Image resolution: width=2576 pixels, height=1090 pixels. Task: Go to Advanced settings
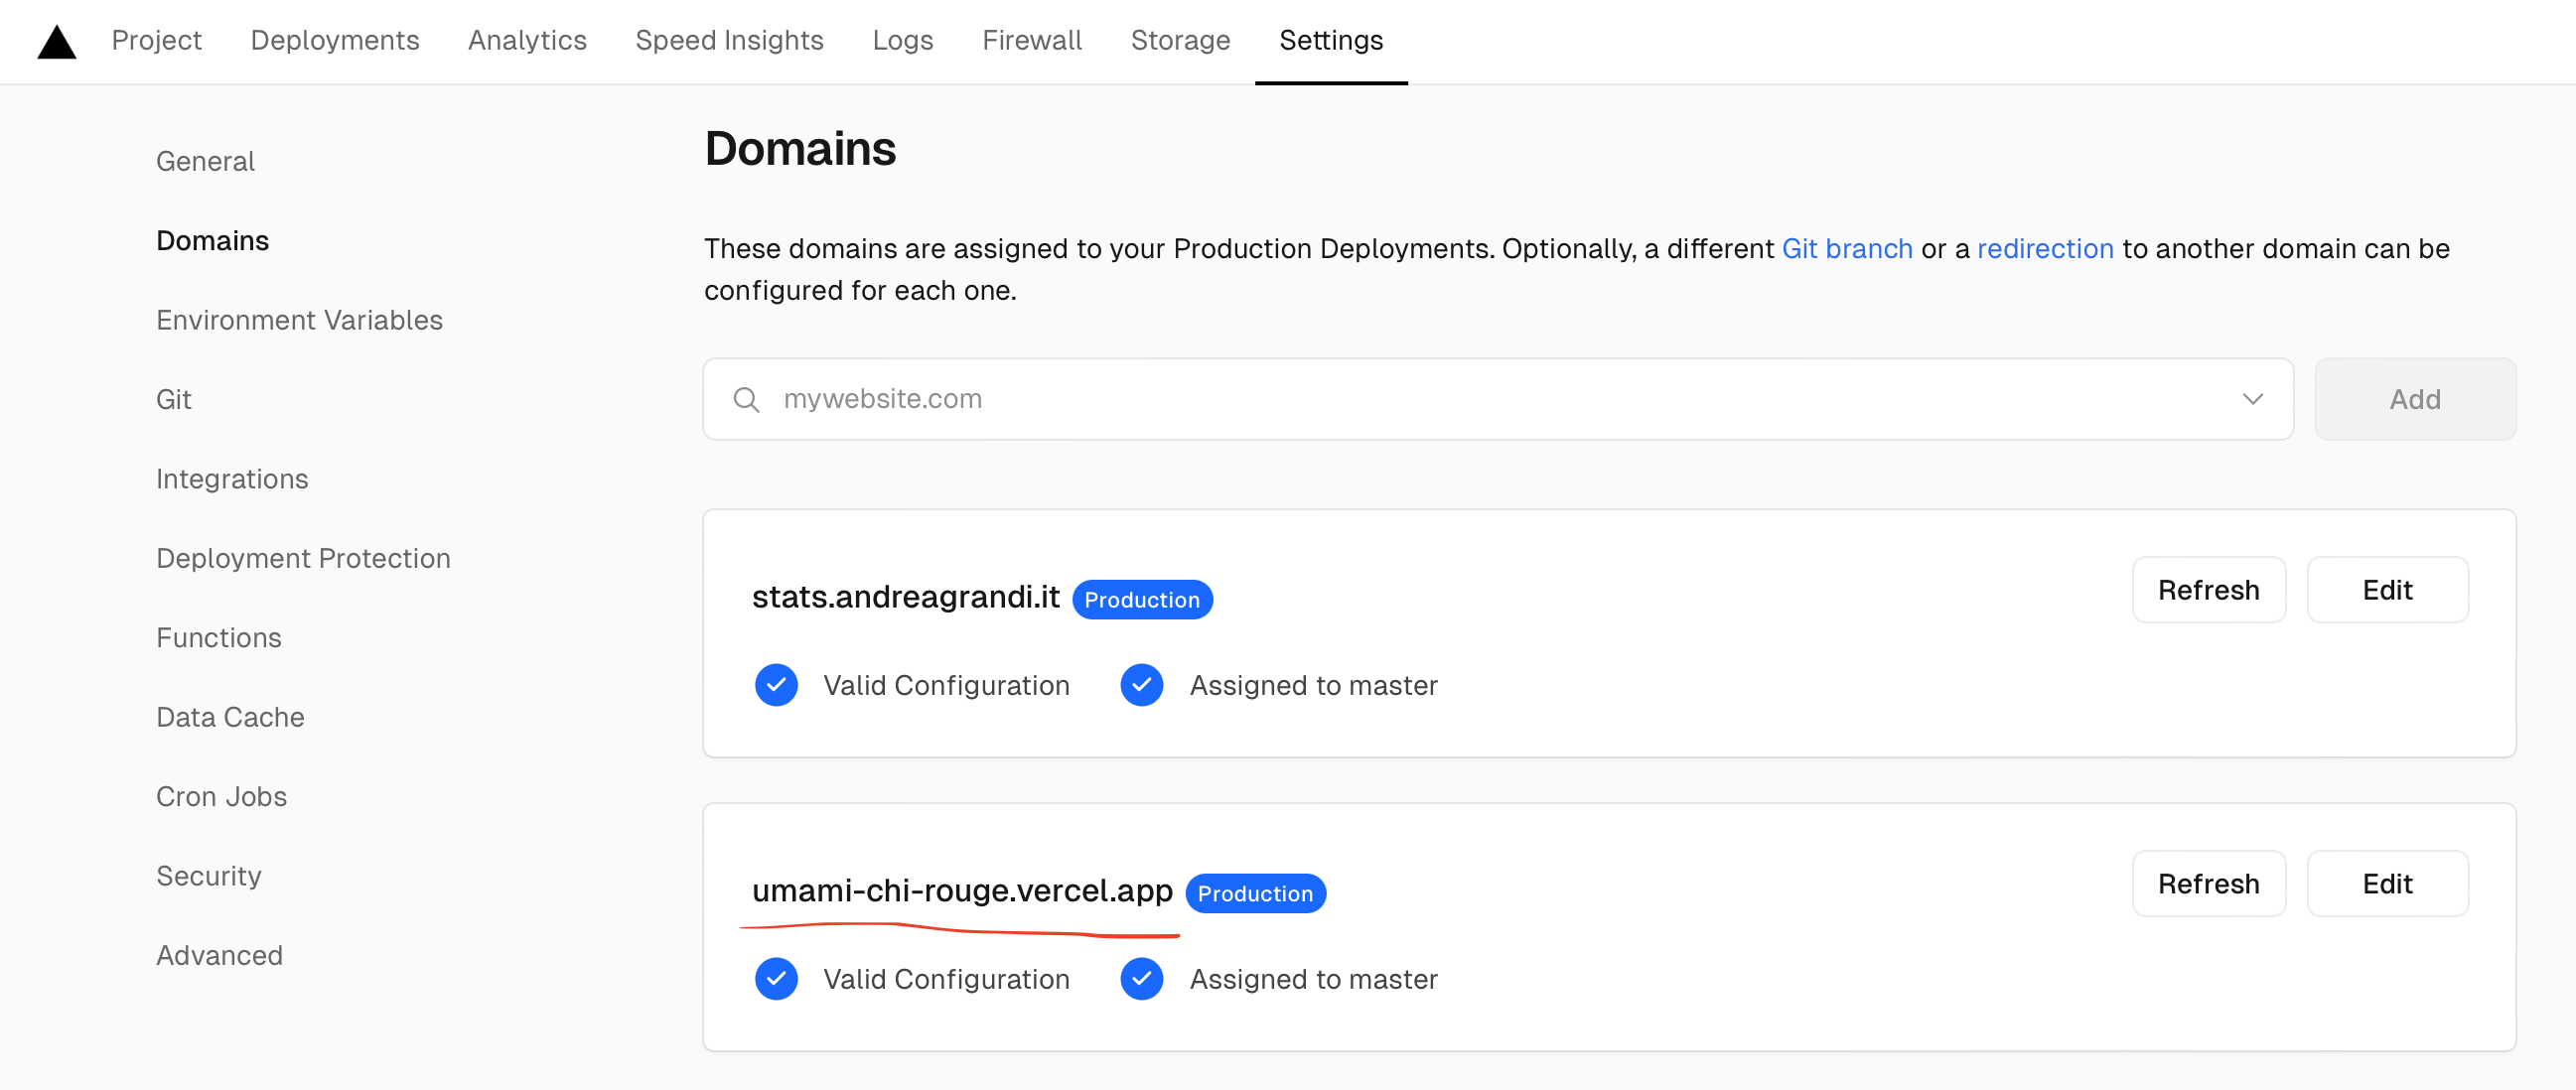(x=219, y=956)
